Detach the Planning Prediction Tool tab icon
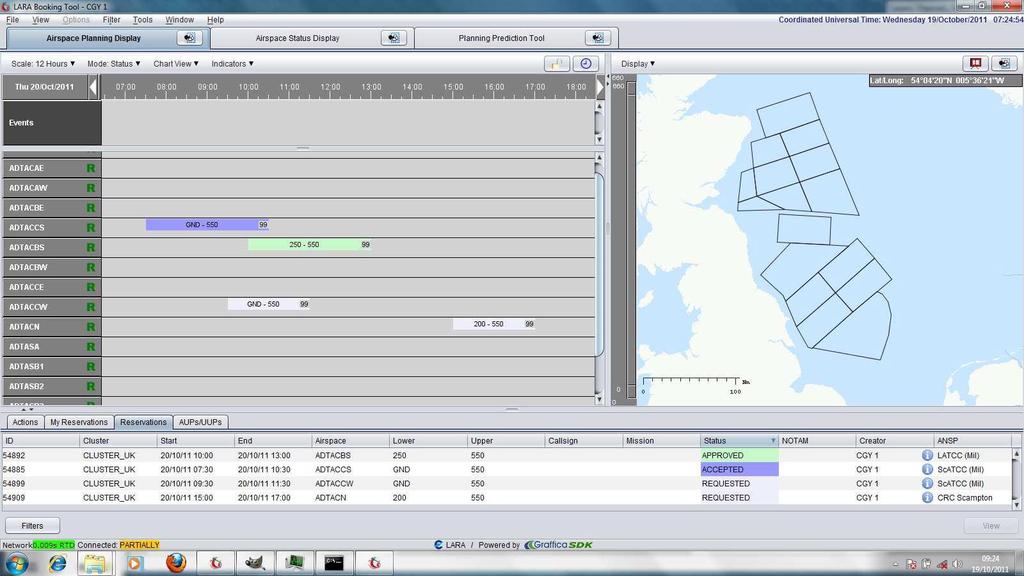 coord(598,38)
